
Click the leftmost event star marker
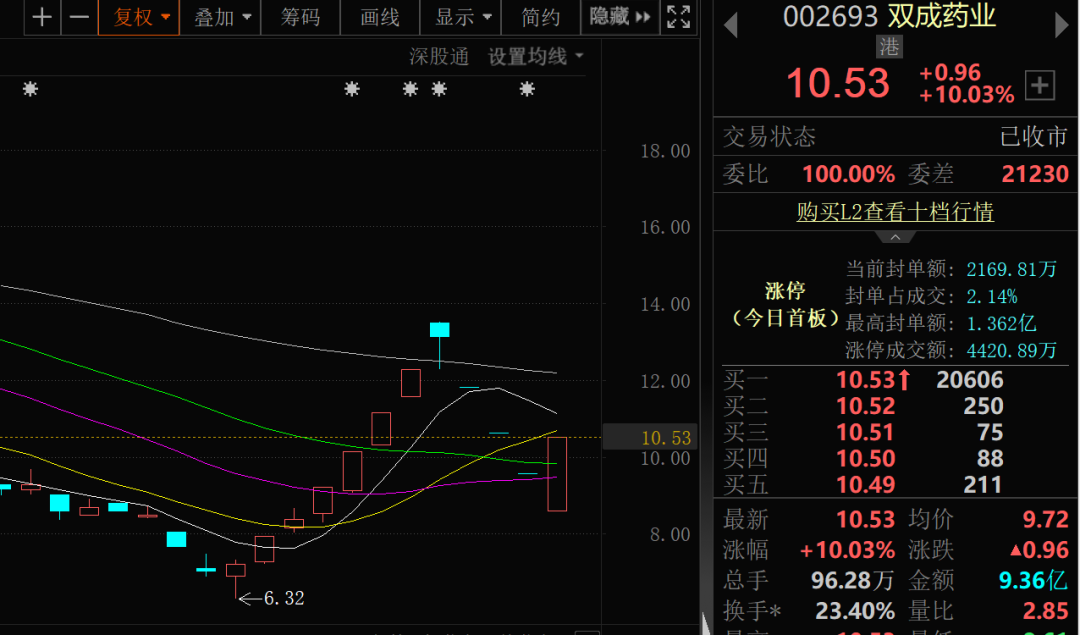point(30,89)
